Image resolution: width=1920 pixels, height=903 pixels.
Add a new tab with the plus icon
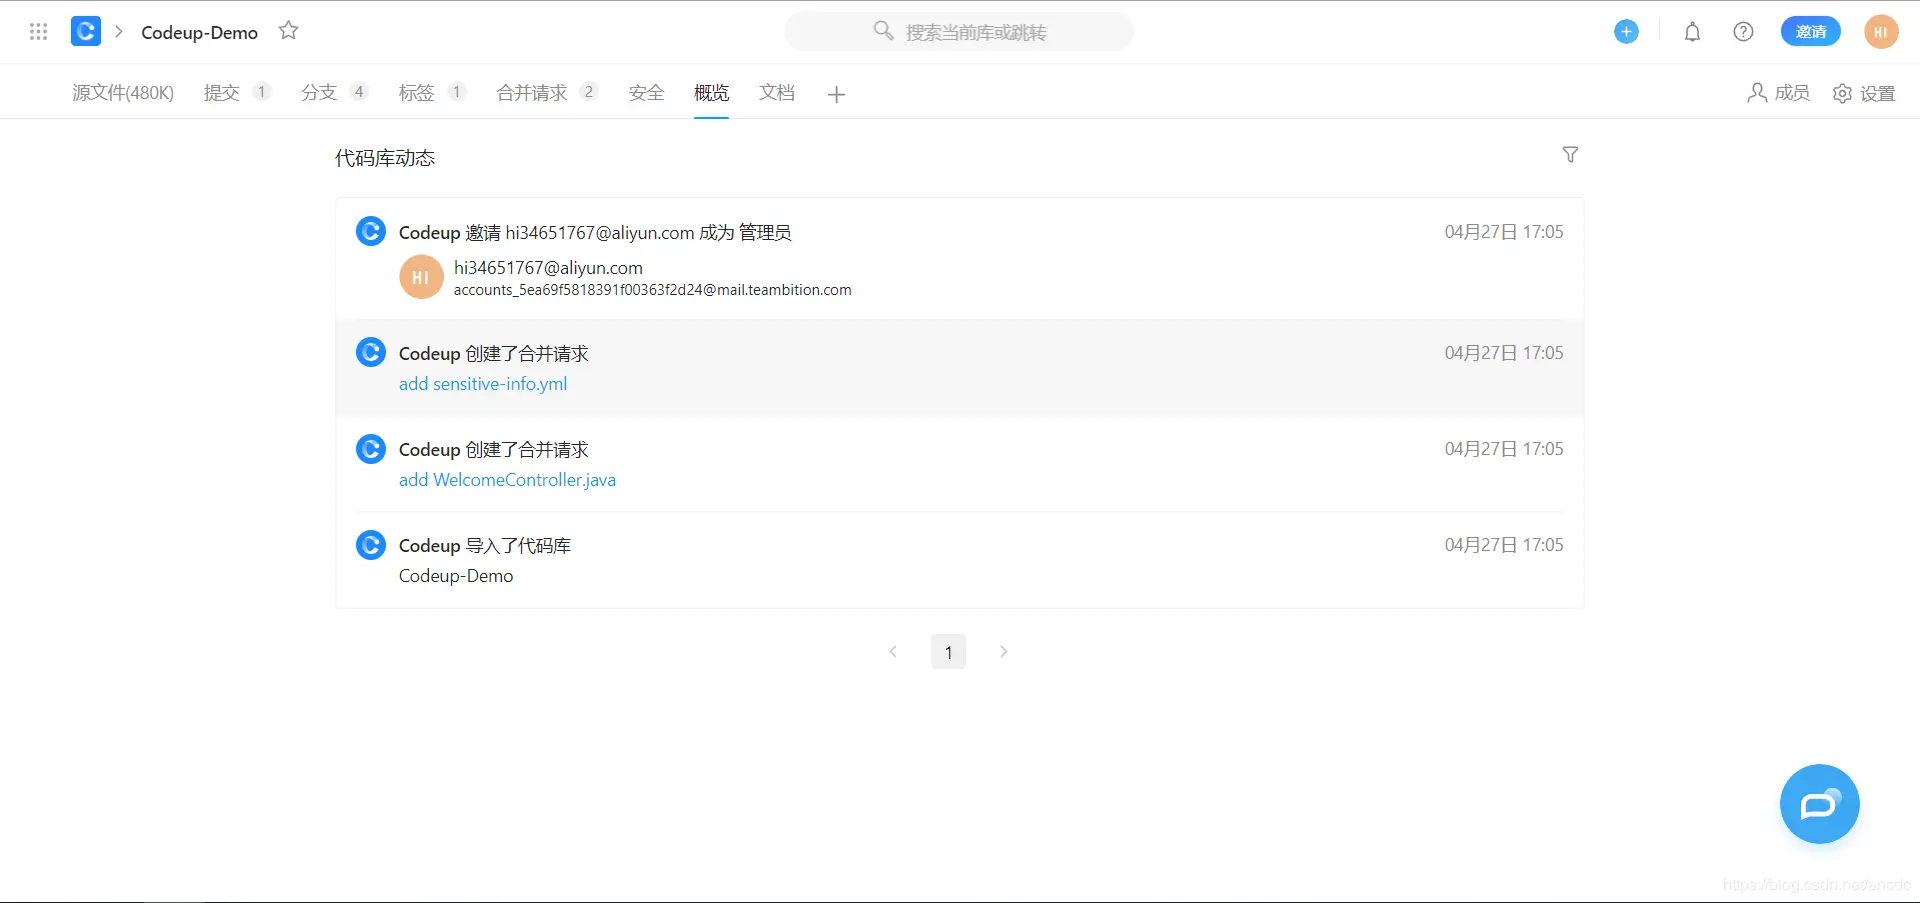[836, 94]
